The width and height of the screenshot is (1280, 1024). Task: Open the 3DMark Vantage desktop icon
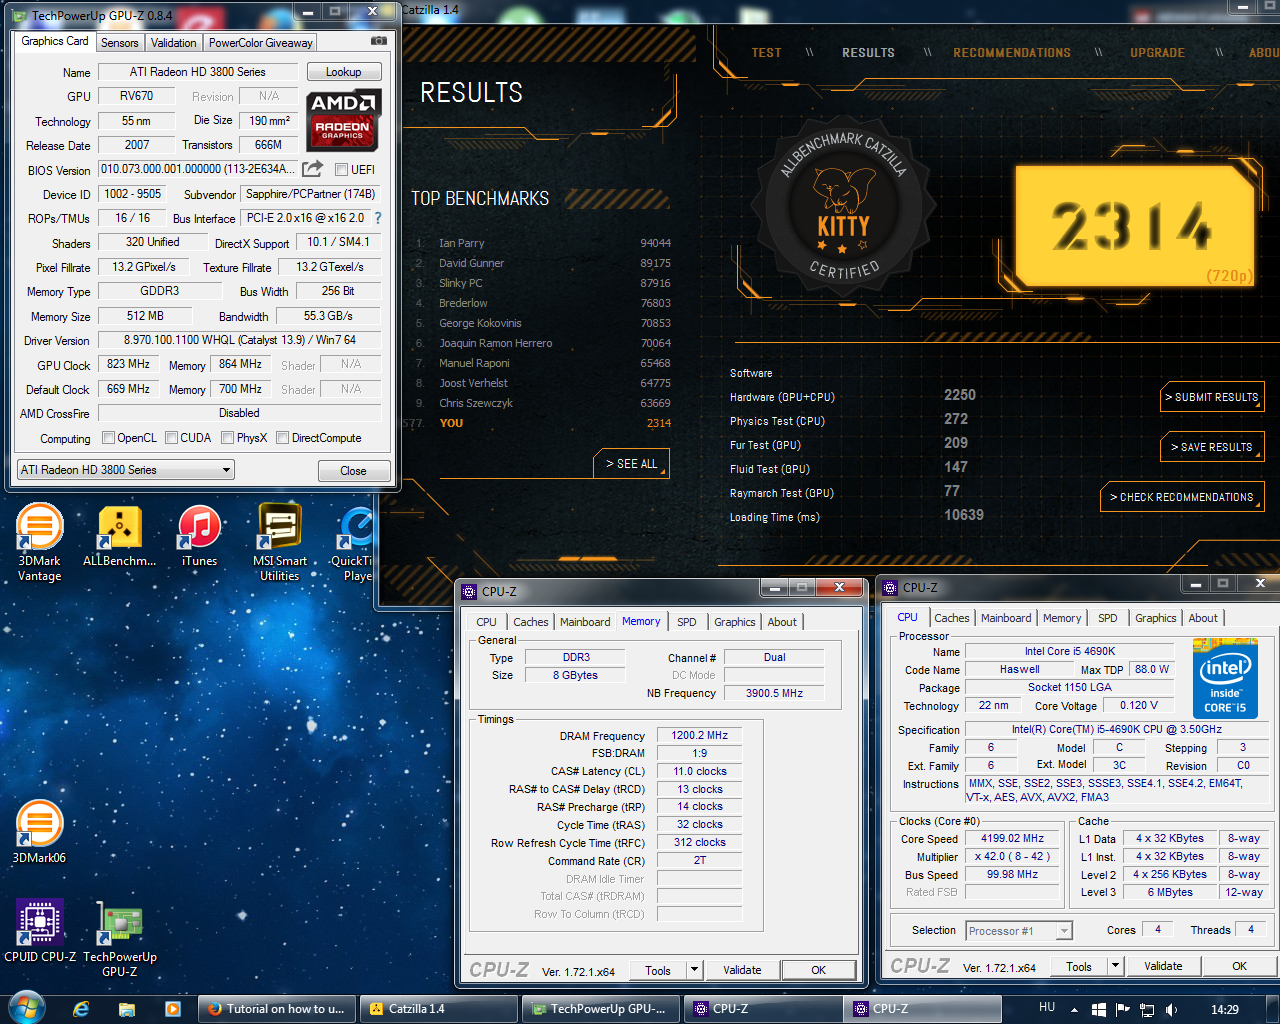40,540
